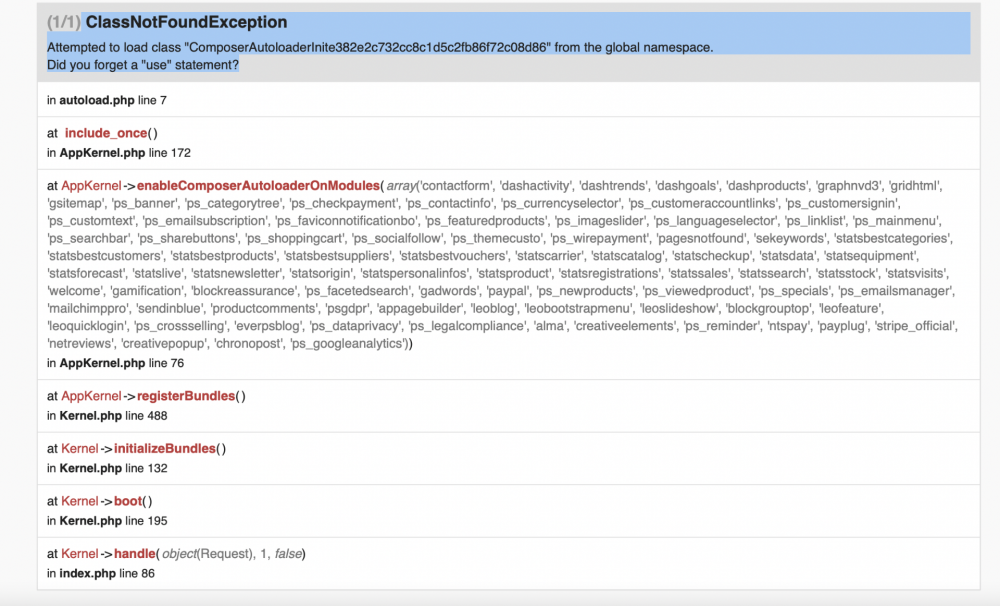Click the '(1/1)' exception counter
The image size is (1000, 606).
[64, 22]
